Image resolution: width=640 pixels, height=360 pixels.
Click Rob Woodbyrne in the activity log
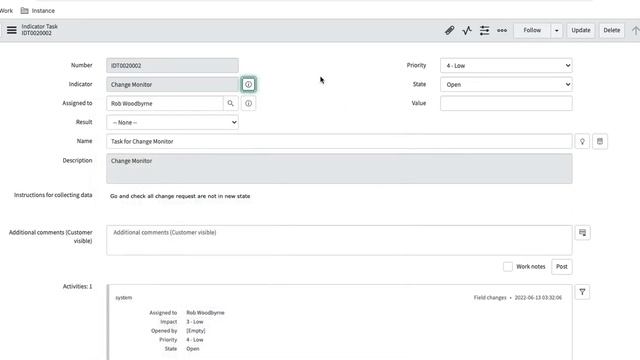click(x=205, y=313)
